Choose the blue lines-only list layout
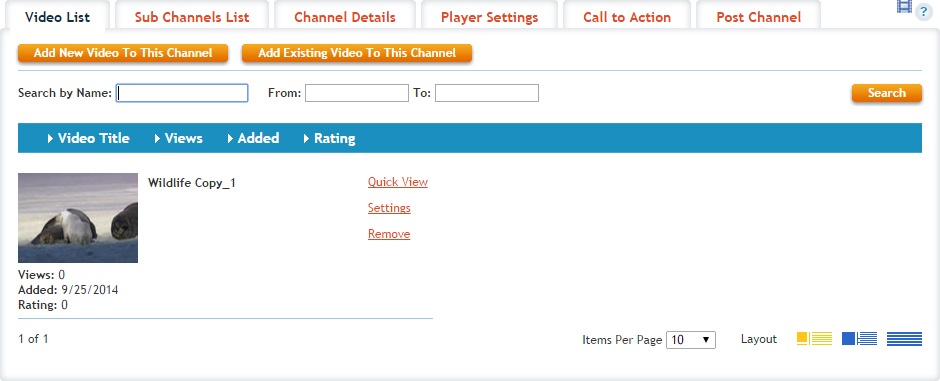940x381 pixels. point(904,339)
